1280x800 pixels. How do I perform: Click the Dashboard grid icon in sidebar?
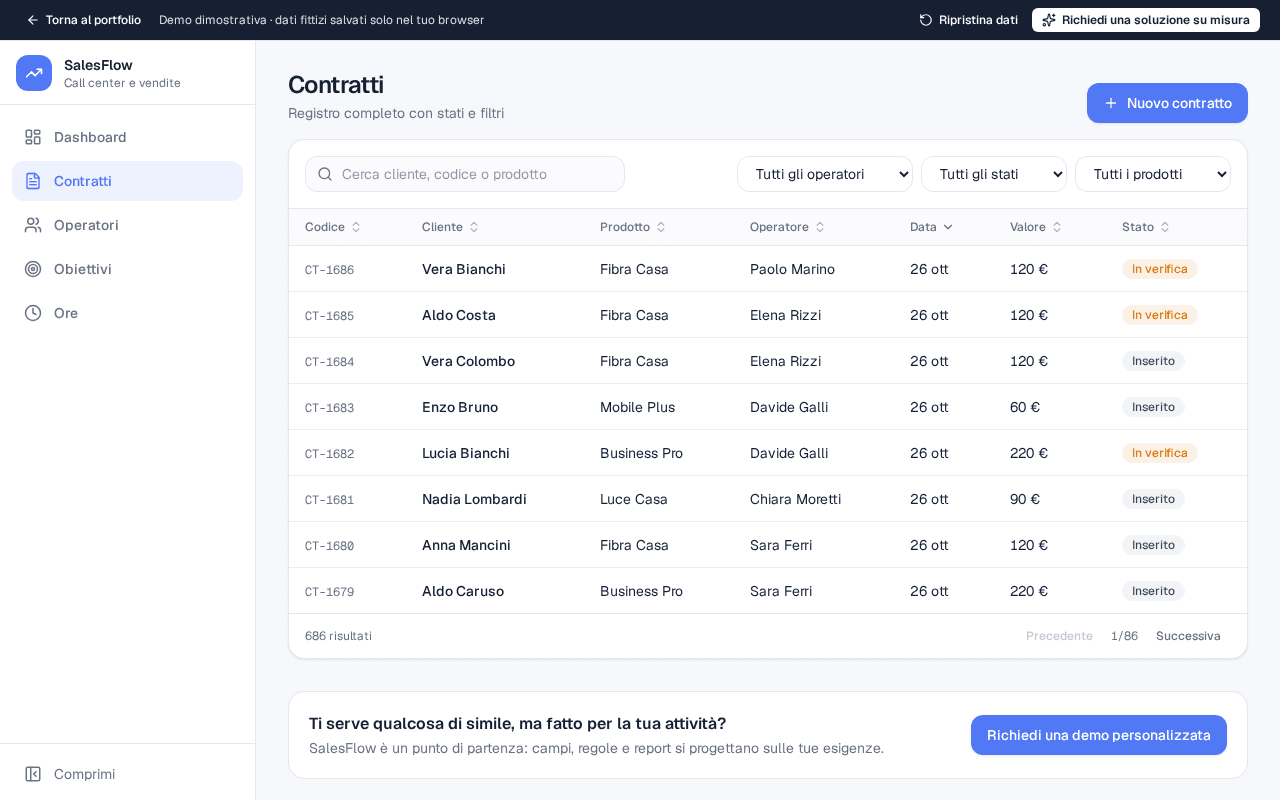(x=33, y=137)
